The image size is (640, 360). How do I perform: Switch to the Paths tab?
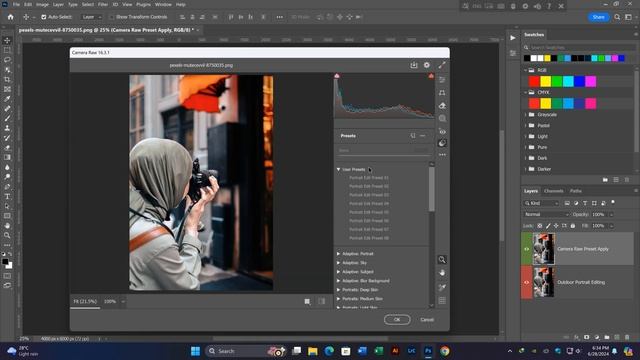point(576,191)
